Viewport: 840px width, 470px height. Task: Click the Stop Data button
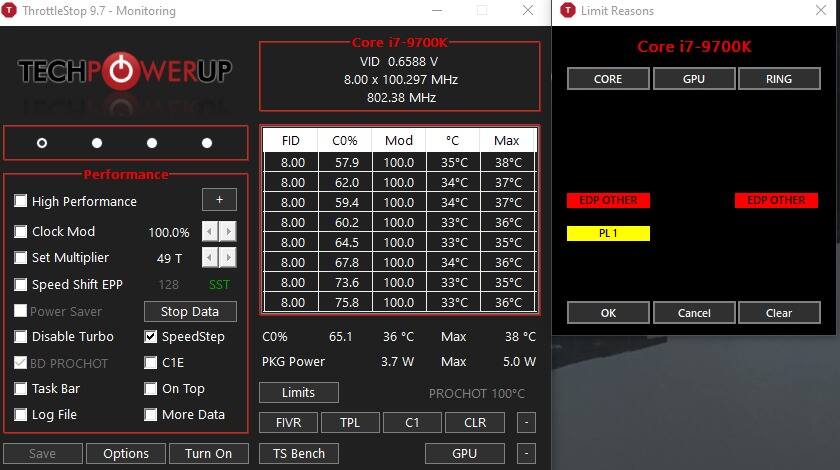point(190,311)
